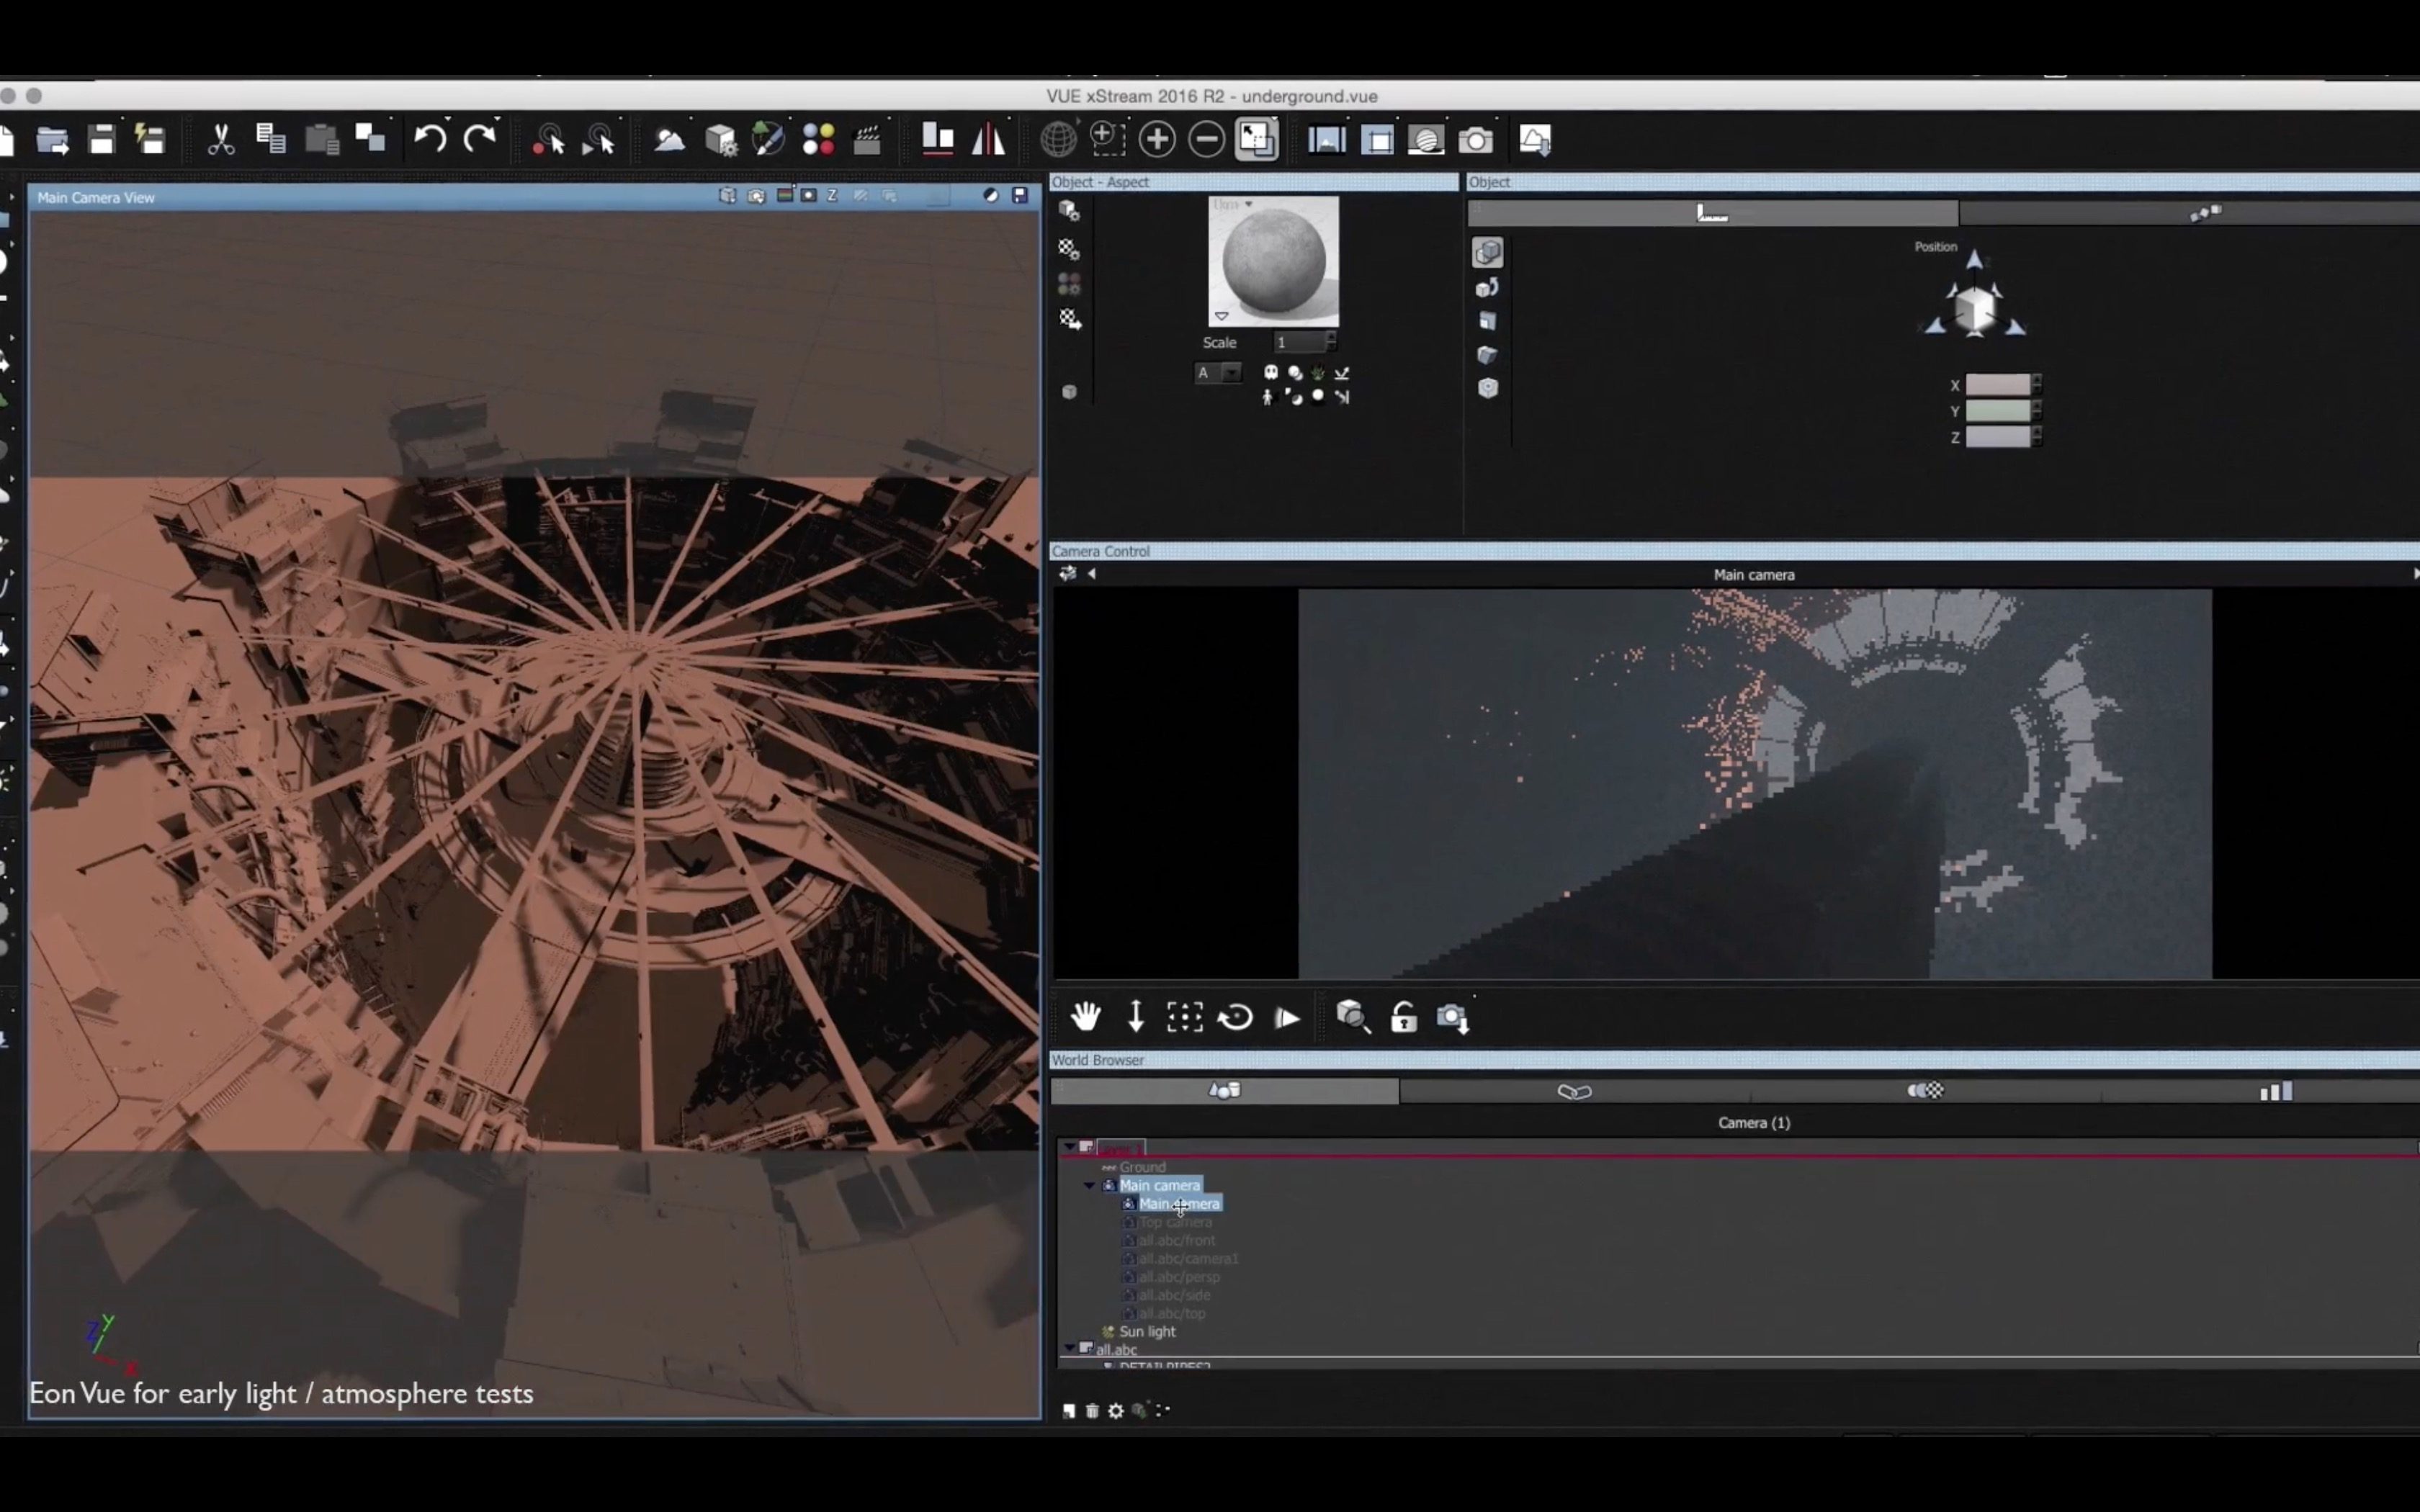This screenshot has height=1512, width=2420.
Task: Click the Save floppy disk icon
Action: [102, 140]
